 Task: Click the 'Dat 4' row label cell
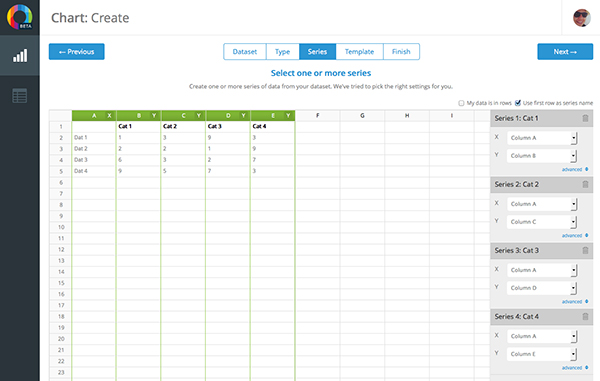click(94, 171)
